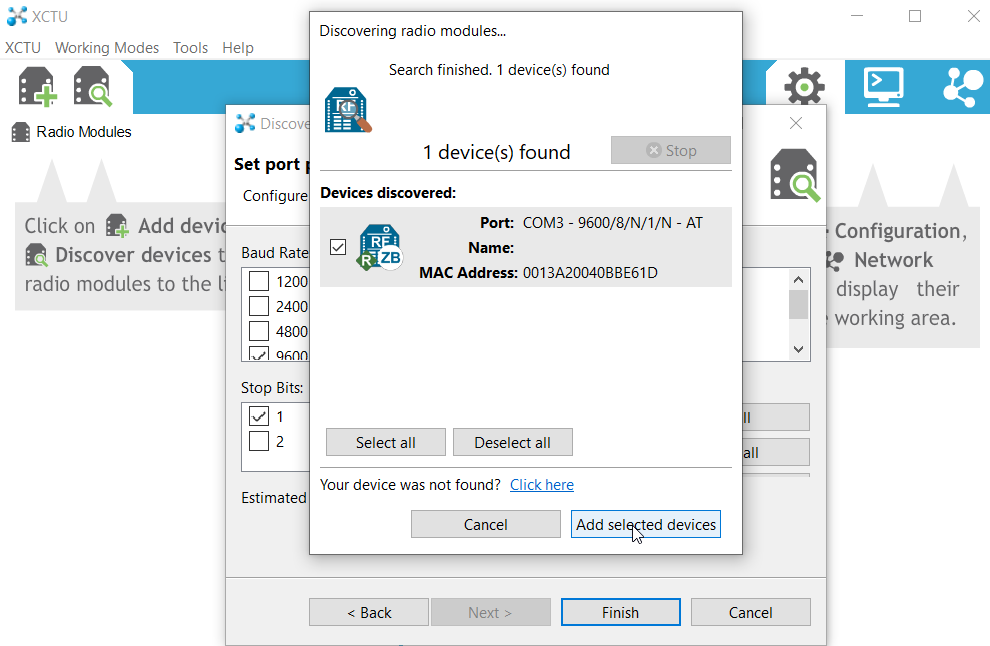The image size is (990, 646).
Task: Enable the 2400 baud rate checkbox
Action: (259, 306)
